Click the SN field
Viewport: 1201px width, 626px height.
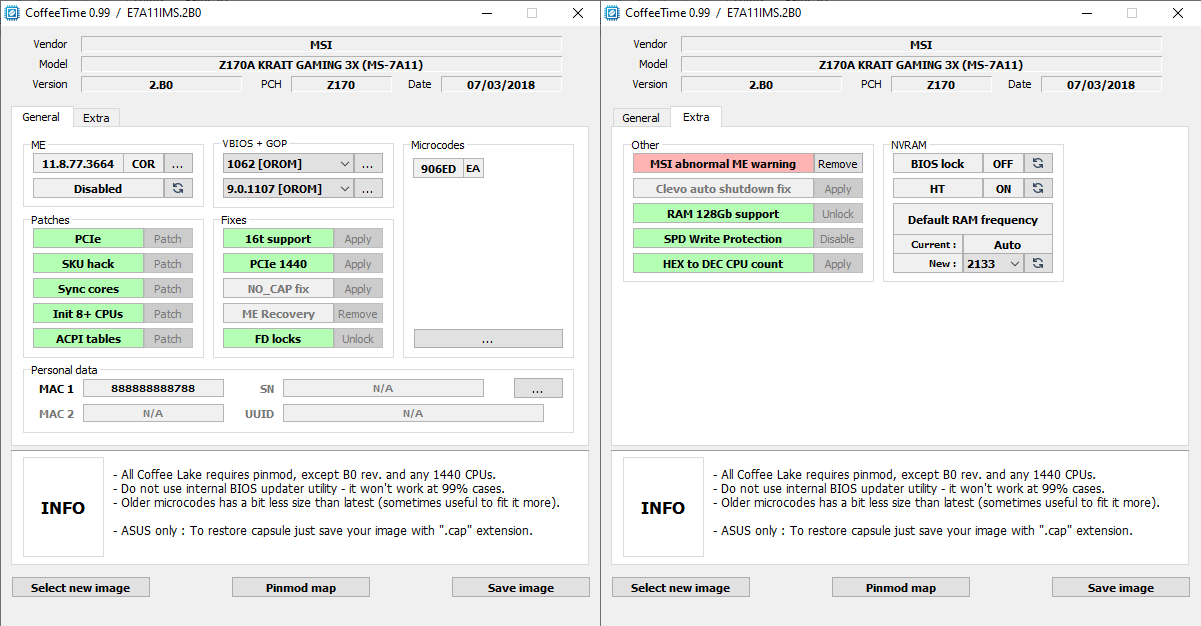pyautogui.click(x=383, y=388)
